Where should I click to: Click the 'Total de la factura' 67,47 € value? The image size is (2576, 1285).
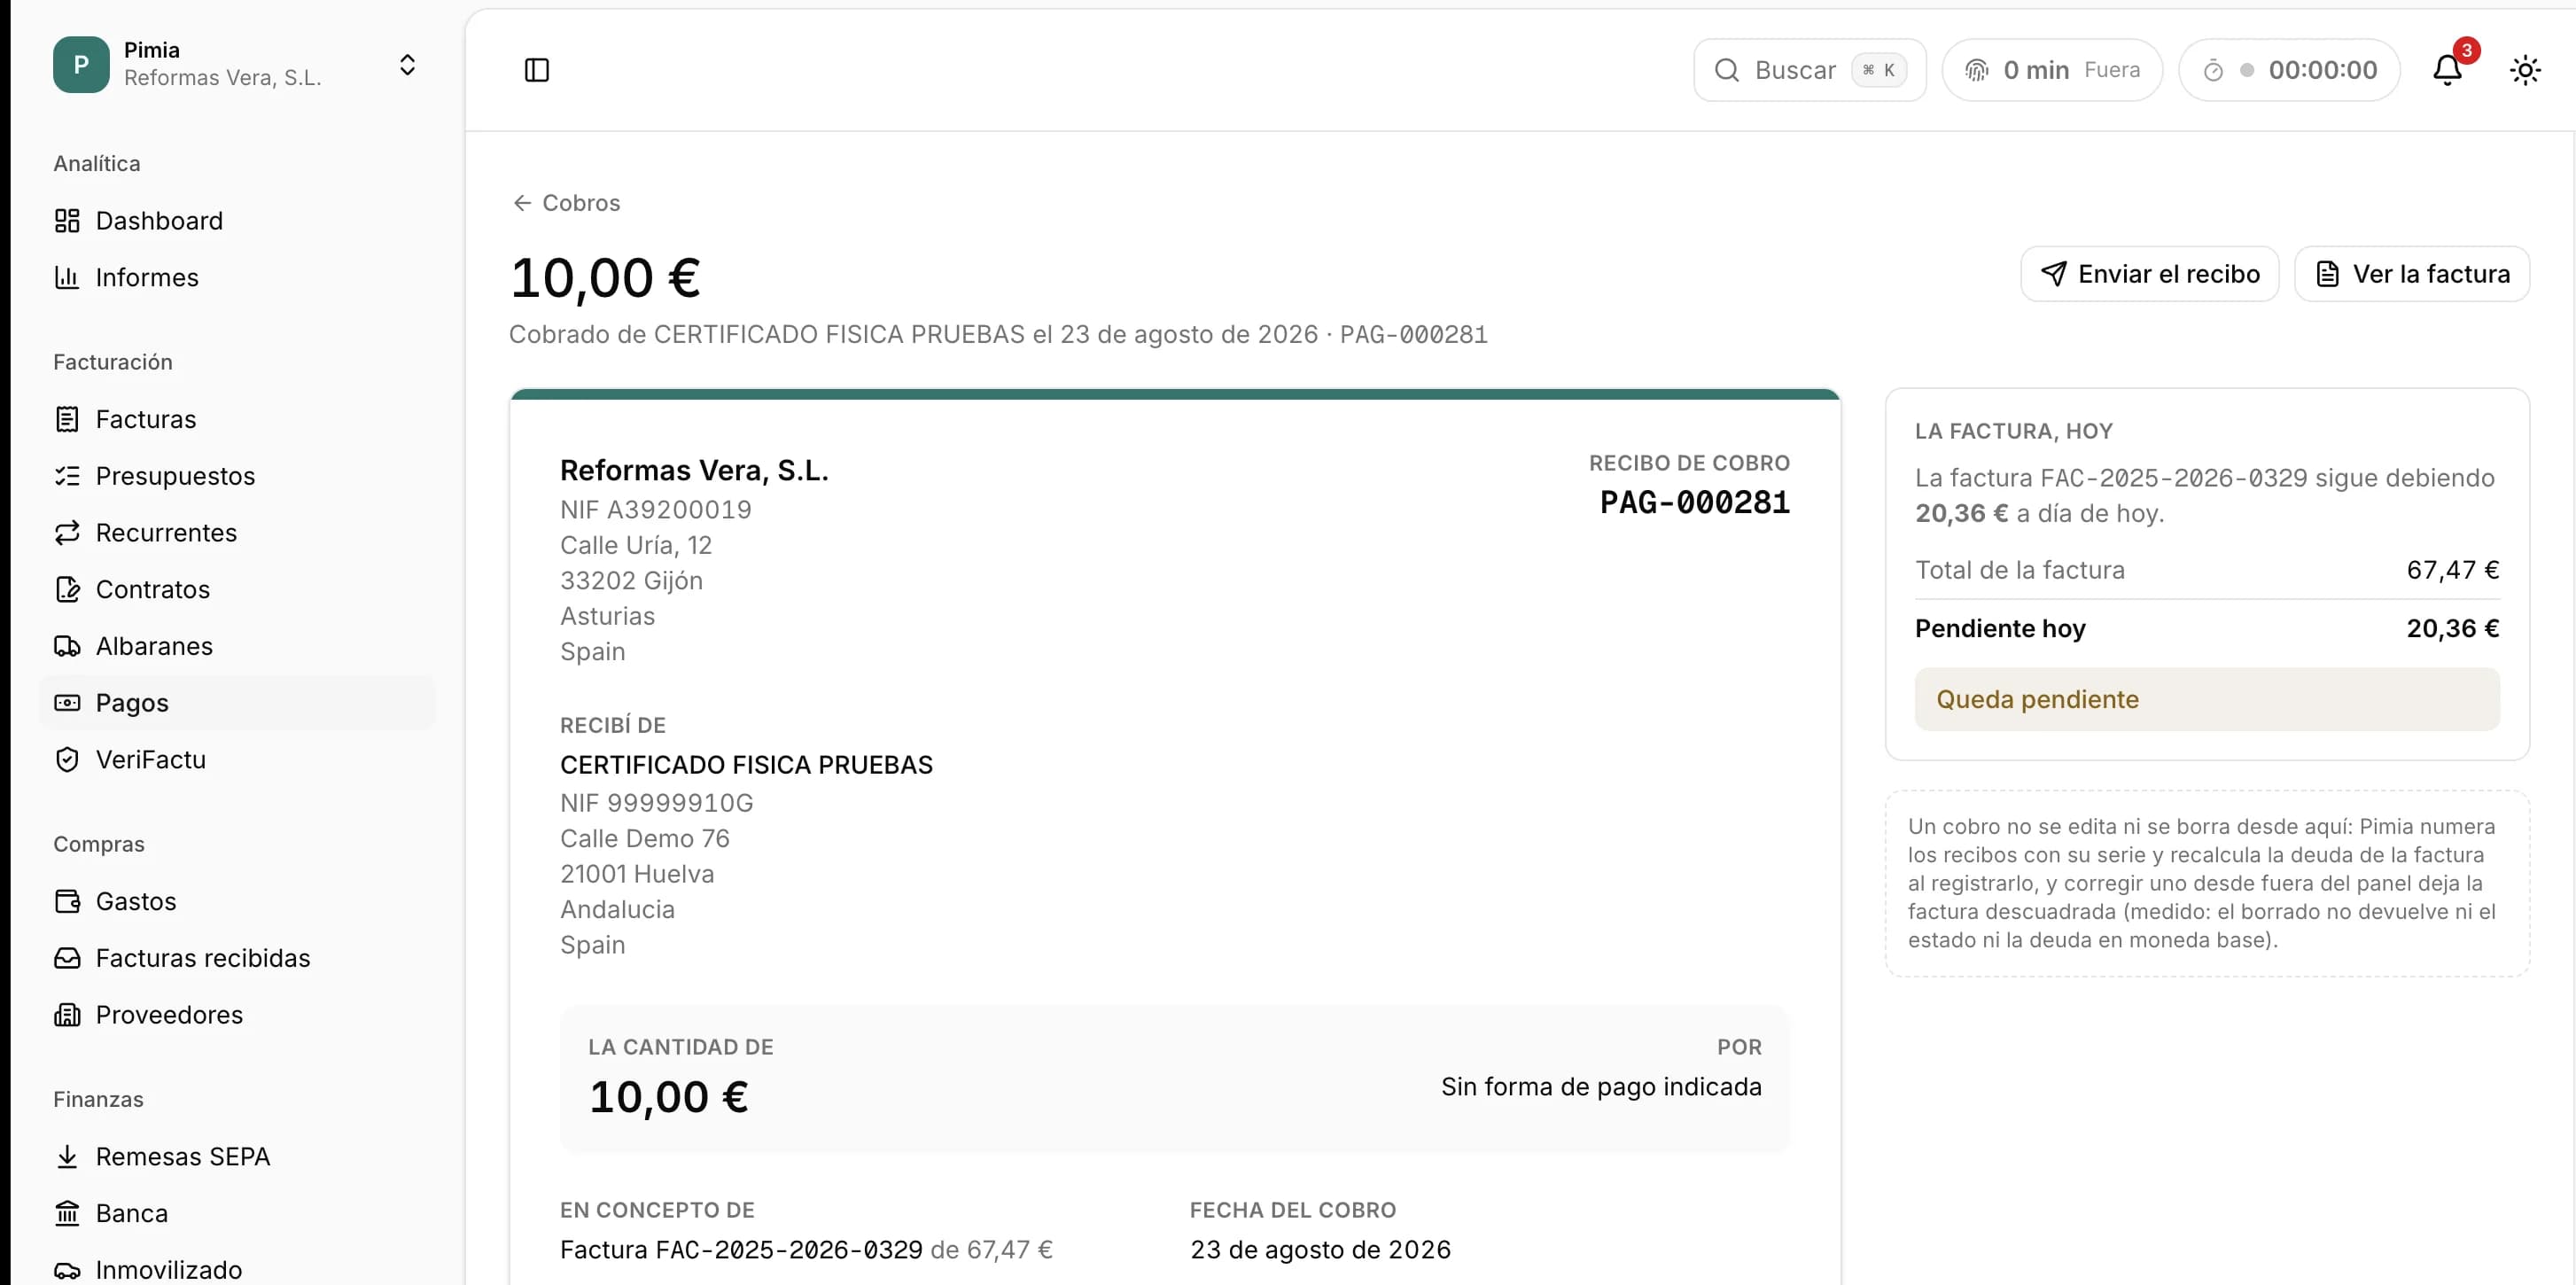2453,570
